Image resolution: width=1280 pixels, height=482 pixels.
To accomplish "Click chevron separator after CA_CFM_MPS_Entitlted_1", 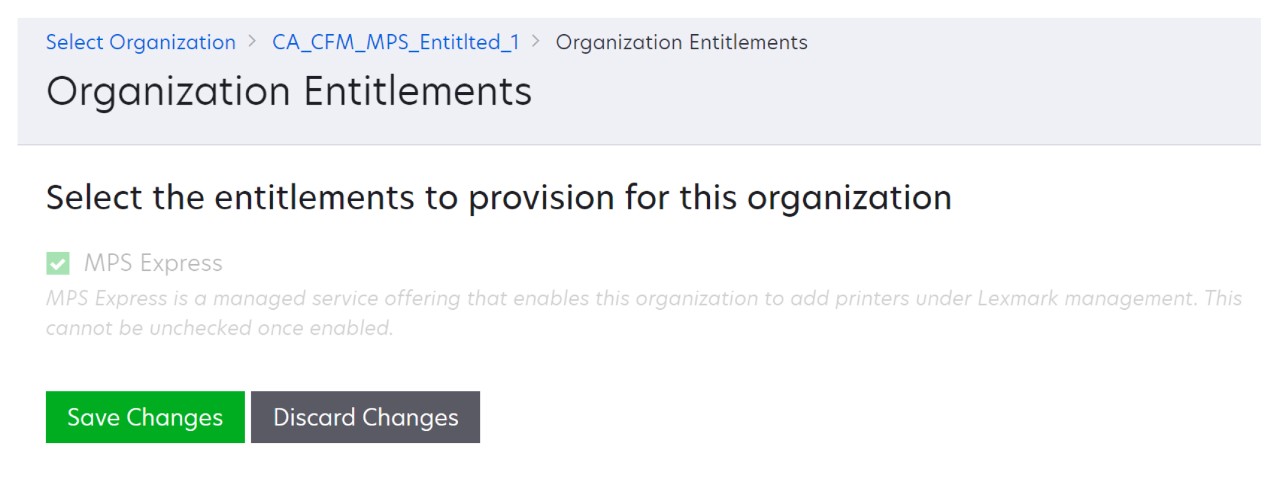I will coord(537,42).
